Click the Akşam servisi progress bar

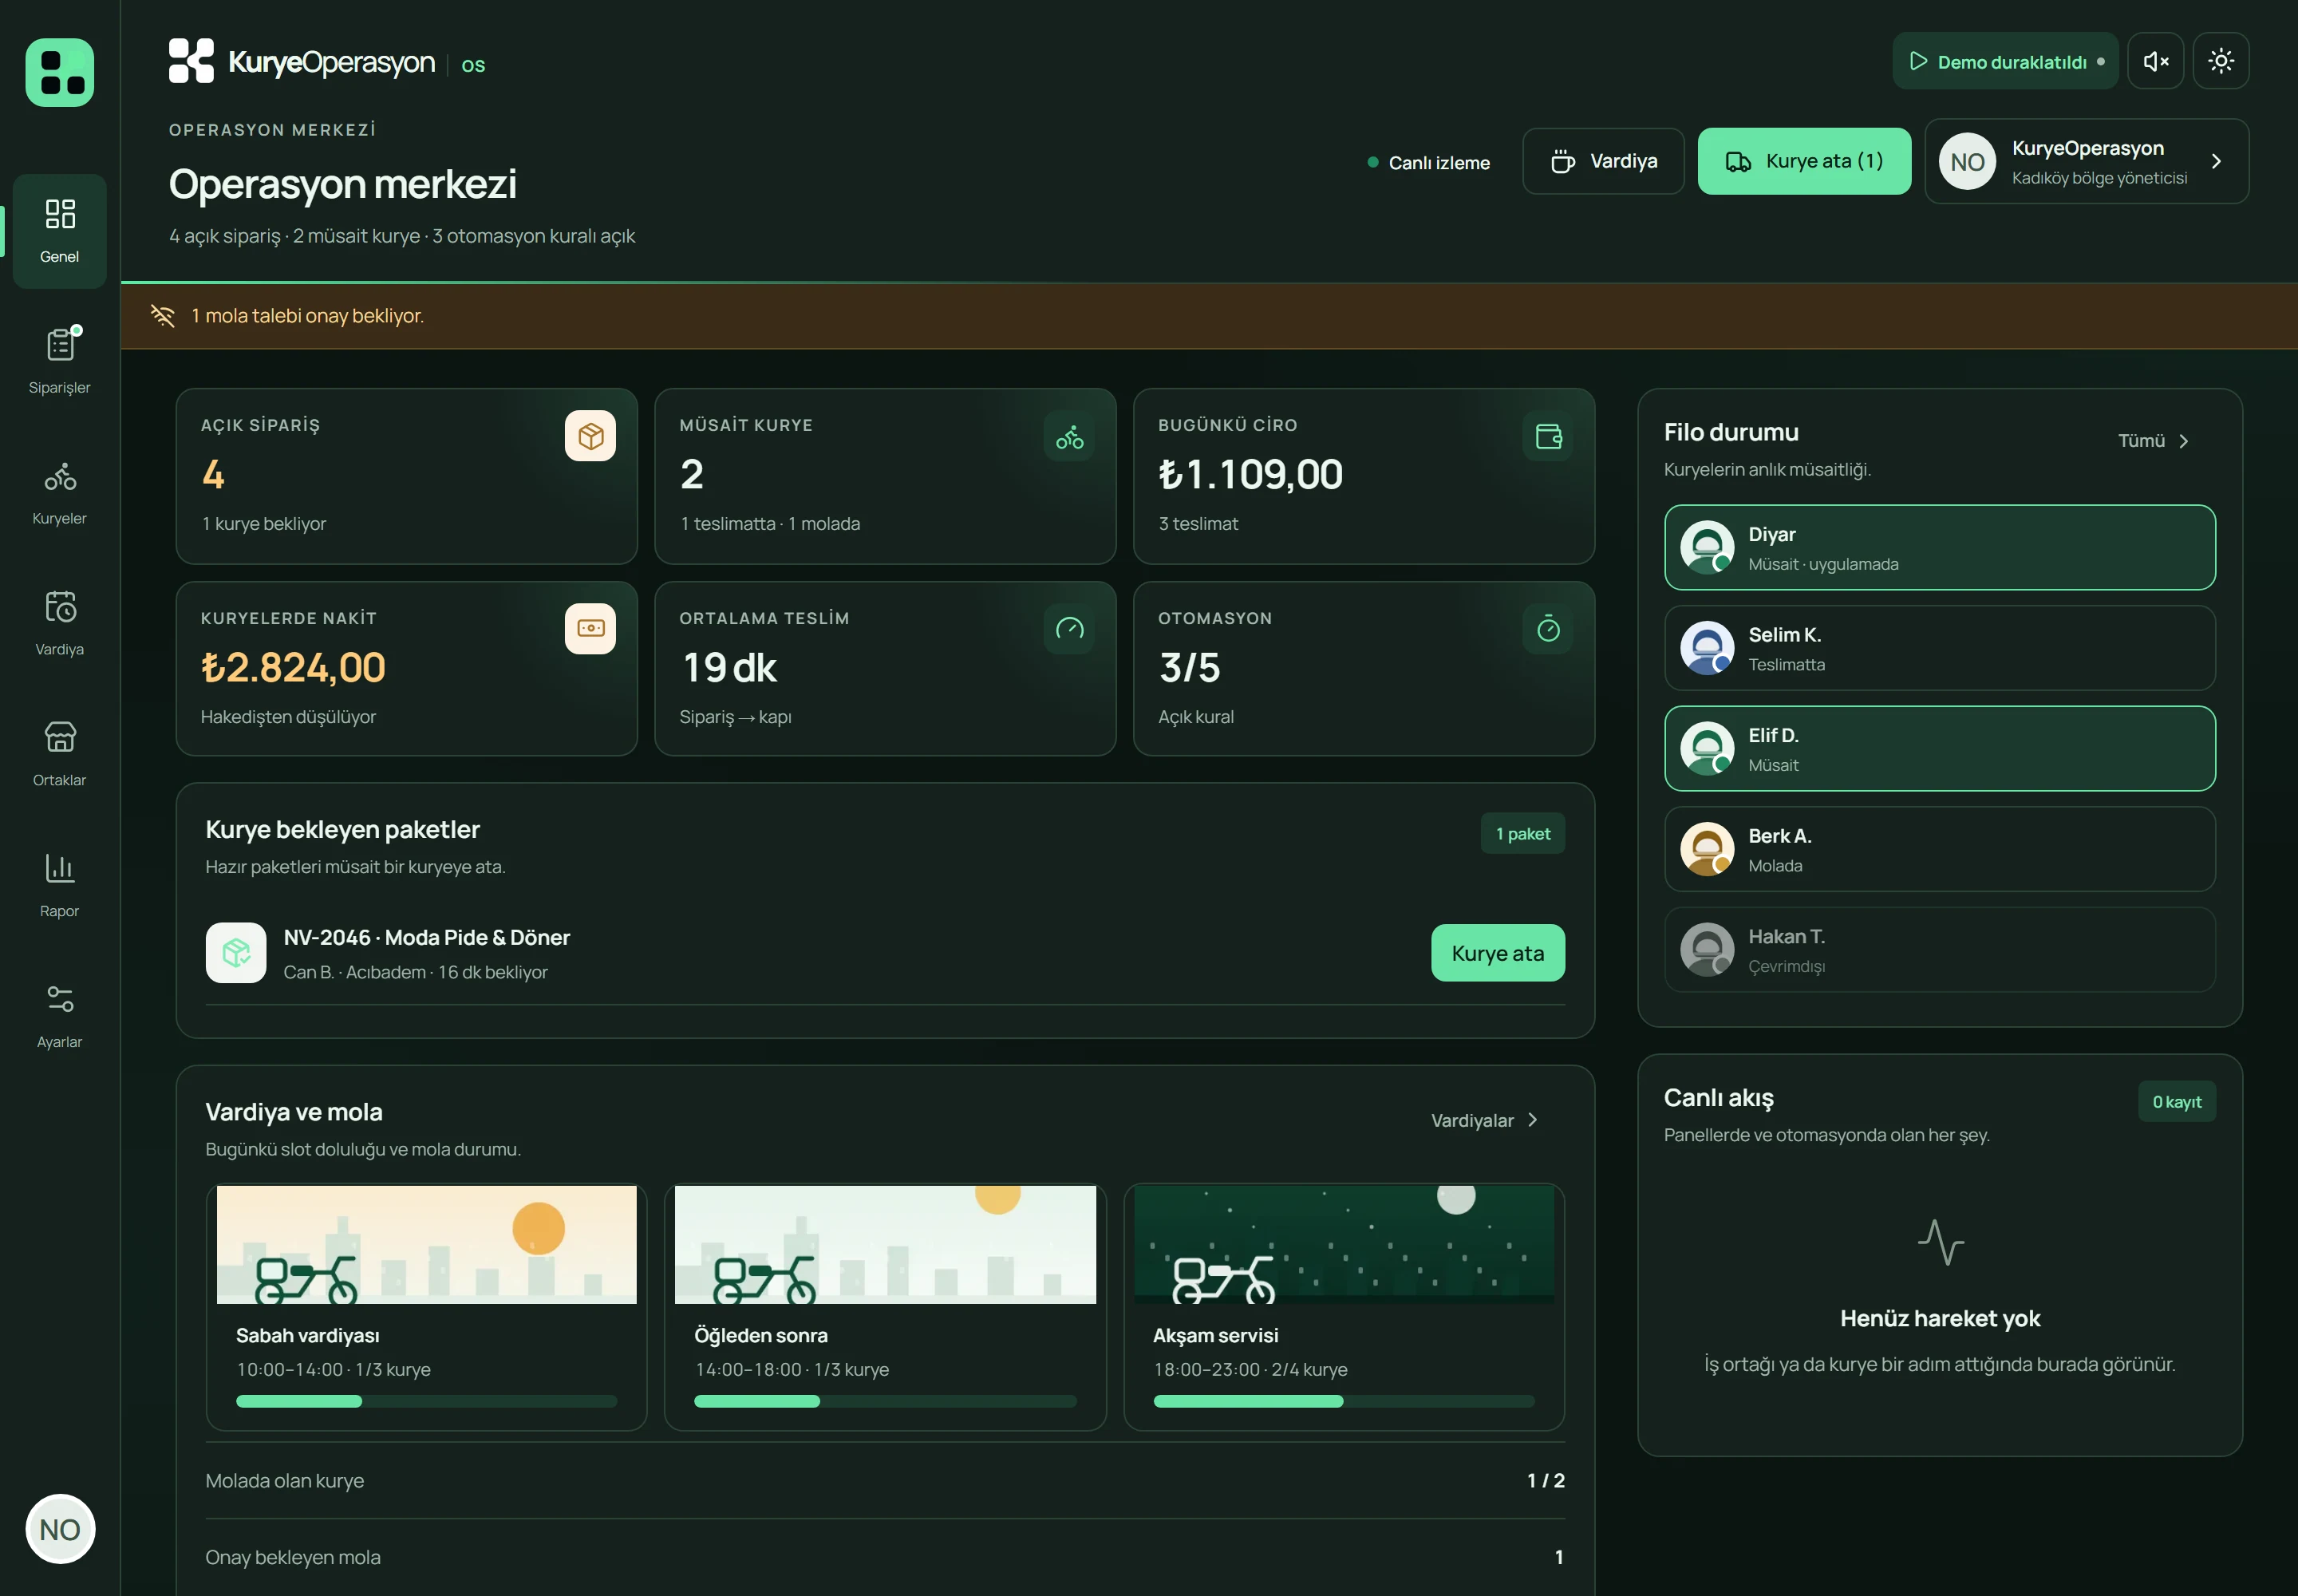[1343, 1402]
